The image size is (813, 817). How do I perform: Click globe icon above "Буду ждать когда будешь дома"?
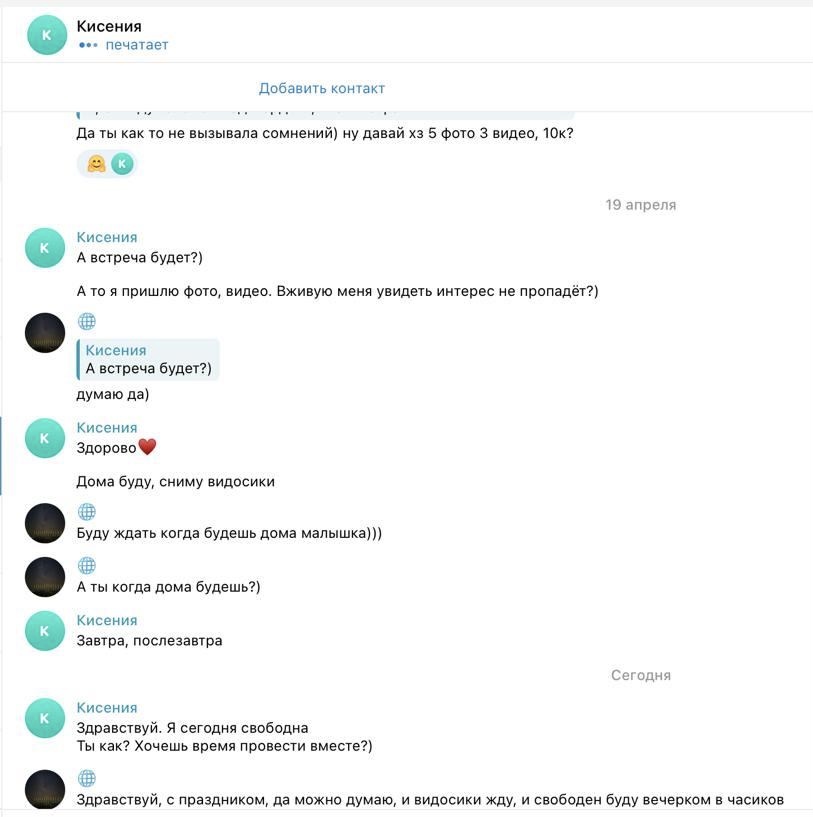point(87,512)
